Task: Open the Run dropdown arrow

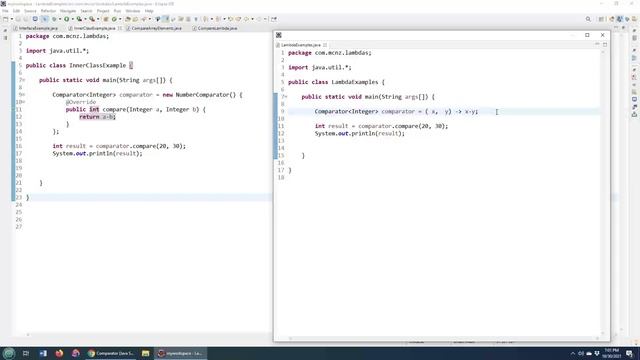Action: 73,19
